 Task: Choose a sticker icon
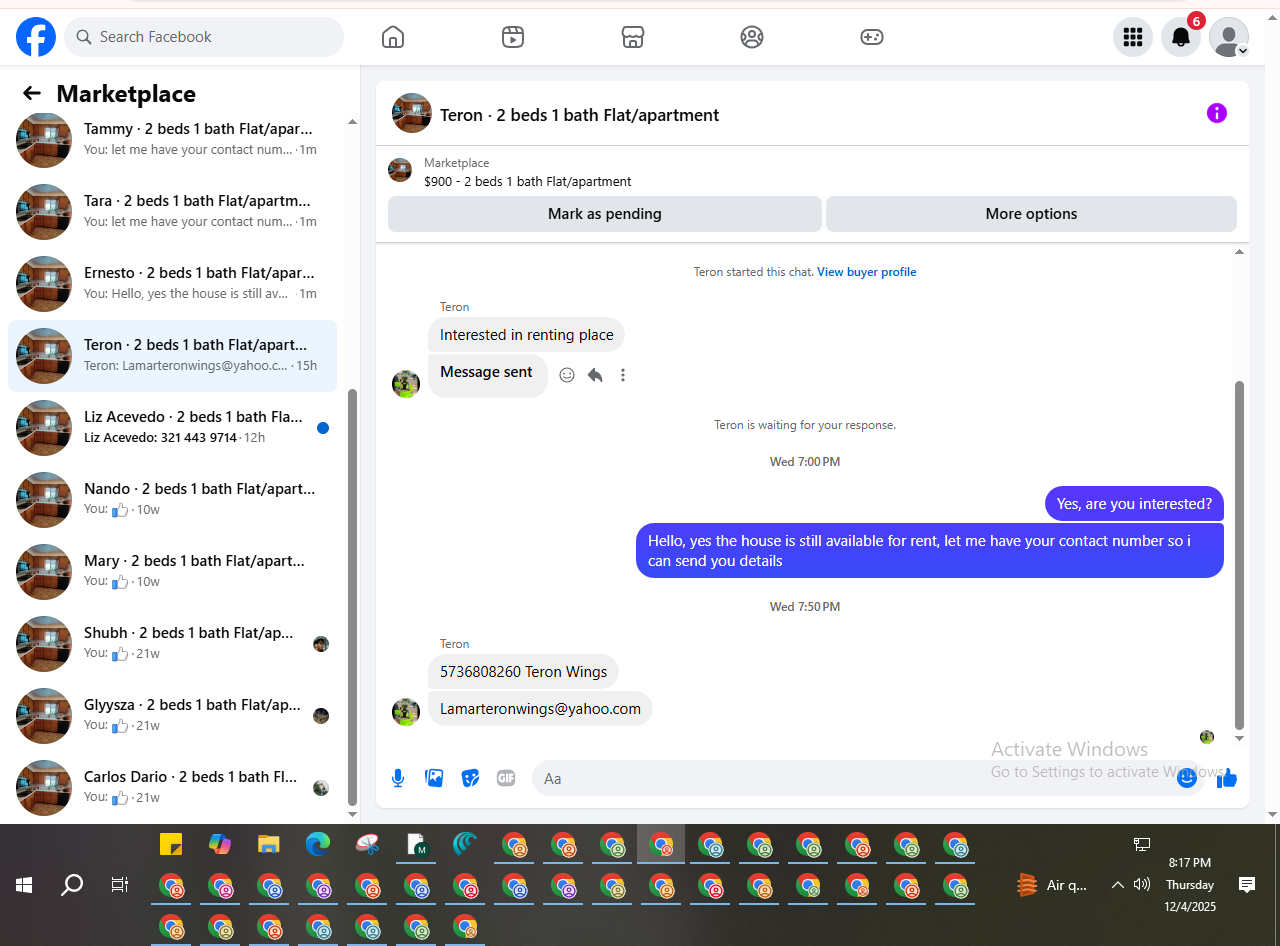coord(470,778)
